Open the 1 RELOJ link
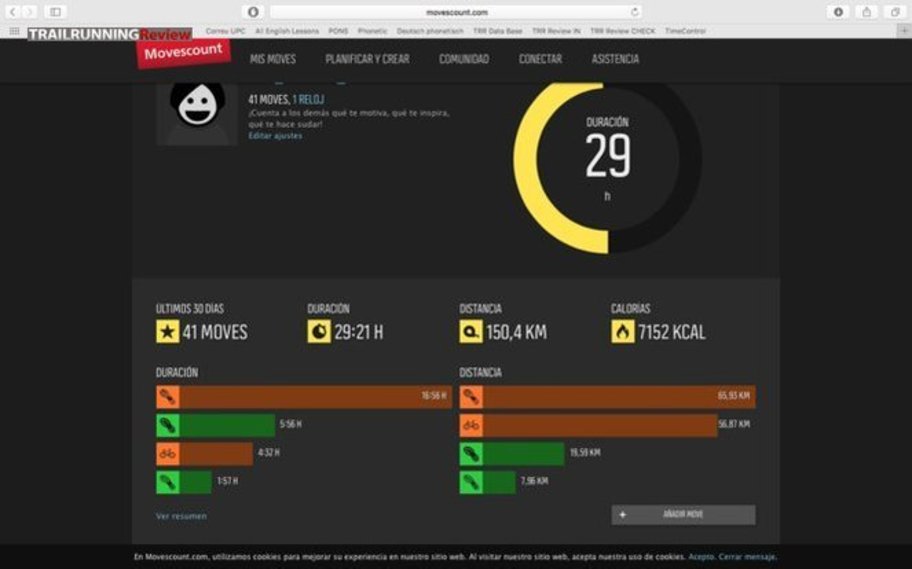 coord(308,99)
